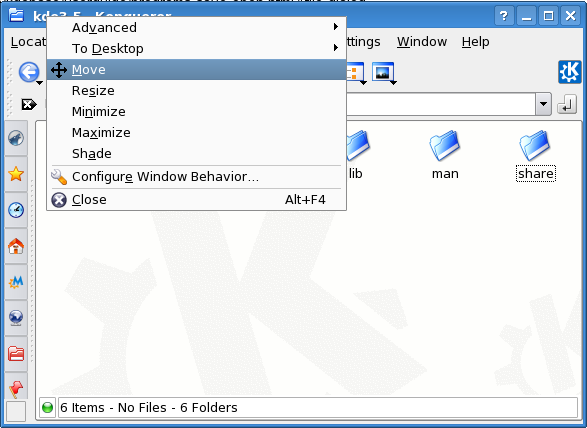Open the Advanced submenu
The width and height of the screenshot is (587, 428).
(196, 28)
